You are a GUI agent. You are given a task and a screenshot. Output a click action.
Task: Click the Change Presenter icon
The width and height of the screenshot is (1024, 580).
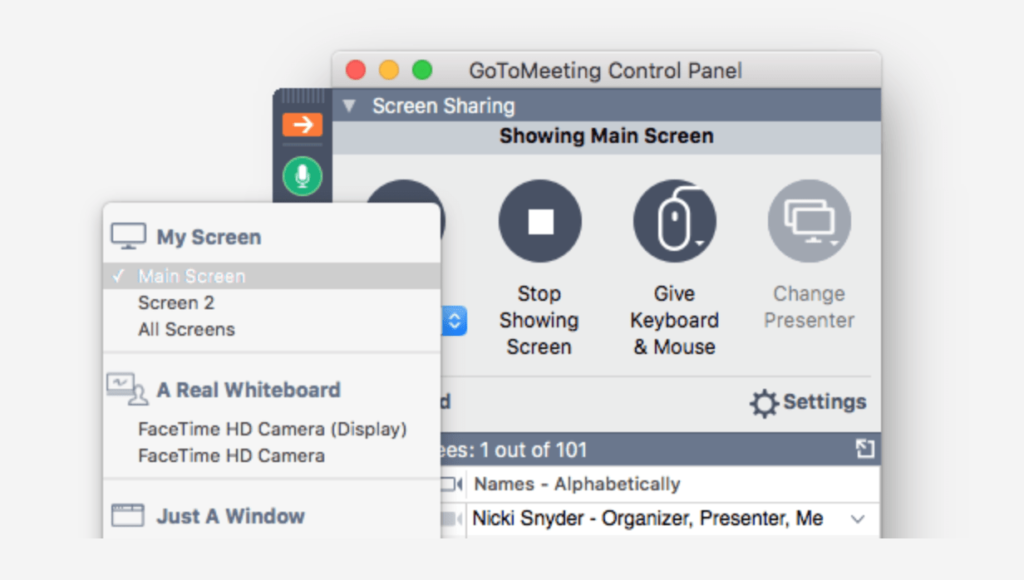(809, 221)
